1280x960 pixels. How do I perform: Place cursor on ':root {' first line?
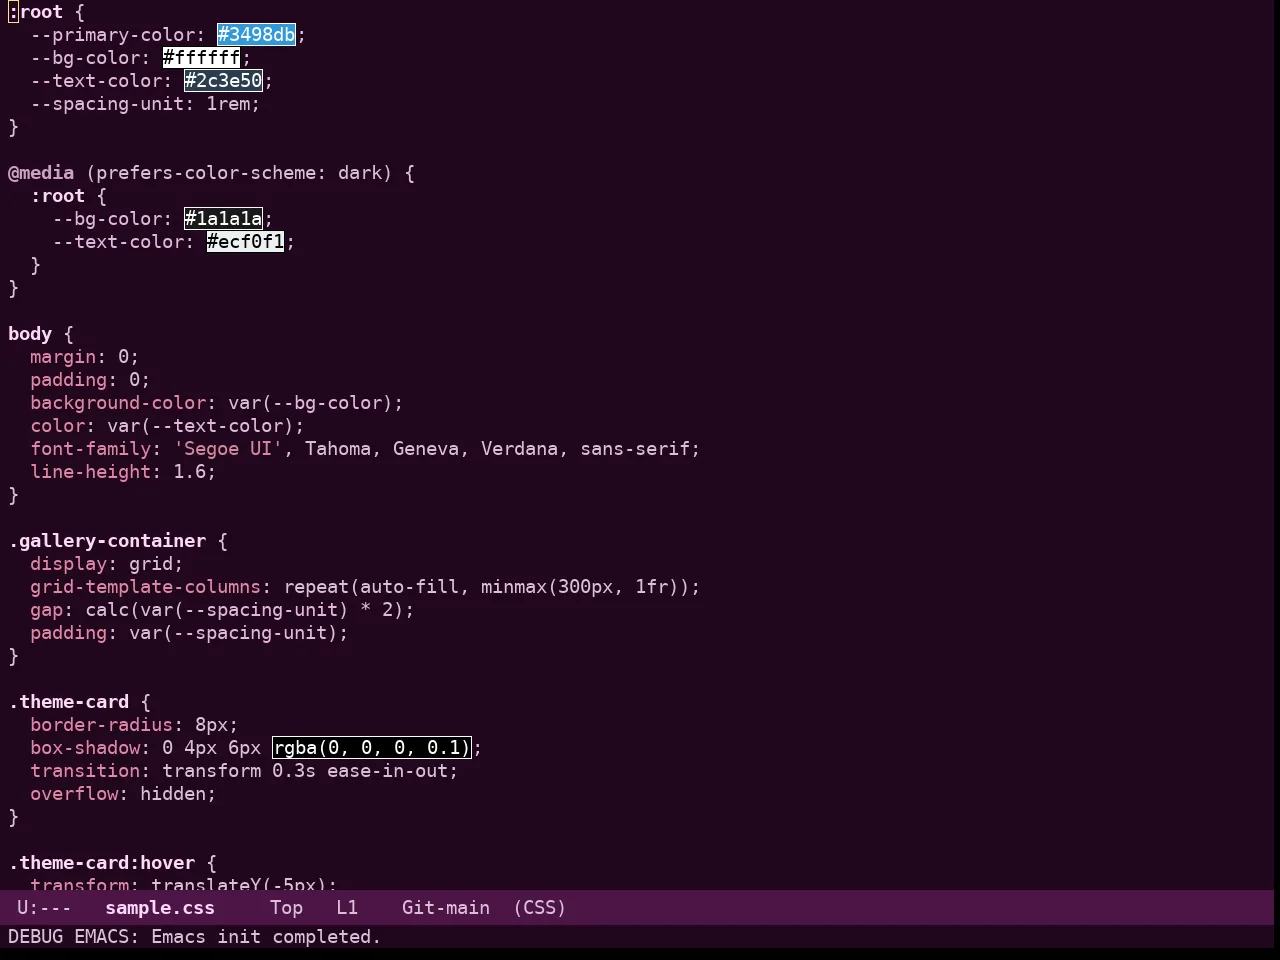(x=47, y=12)
